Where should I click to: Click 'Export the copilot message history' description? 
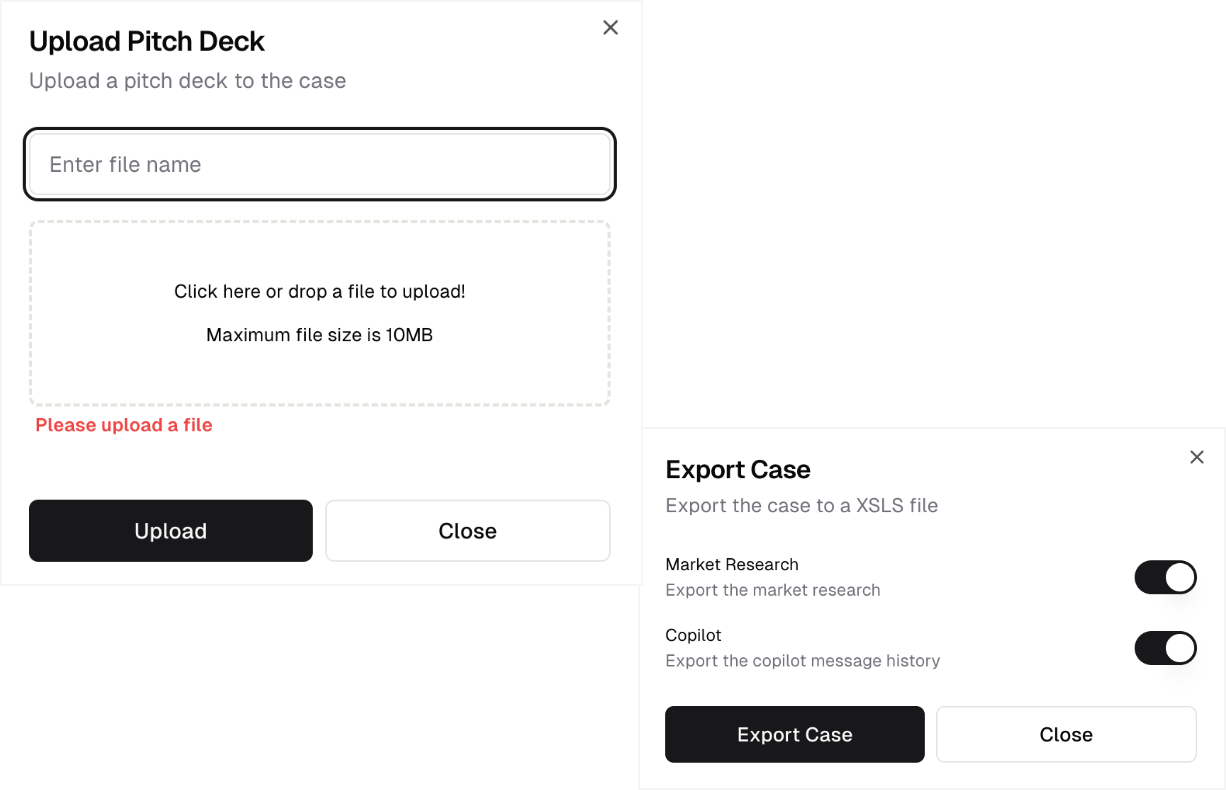tap(802, 661)
